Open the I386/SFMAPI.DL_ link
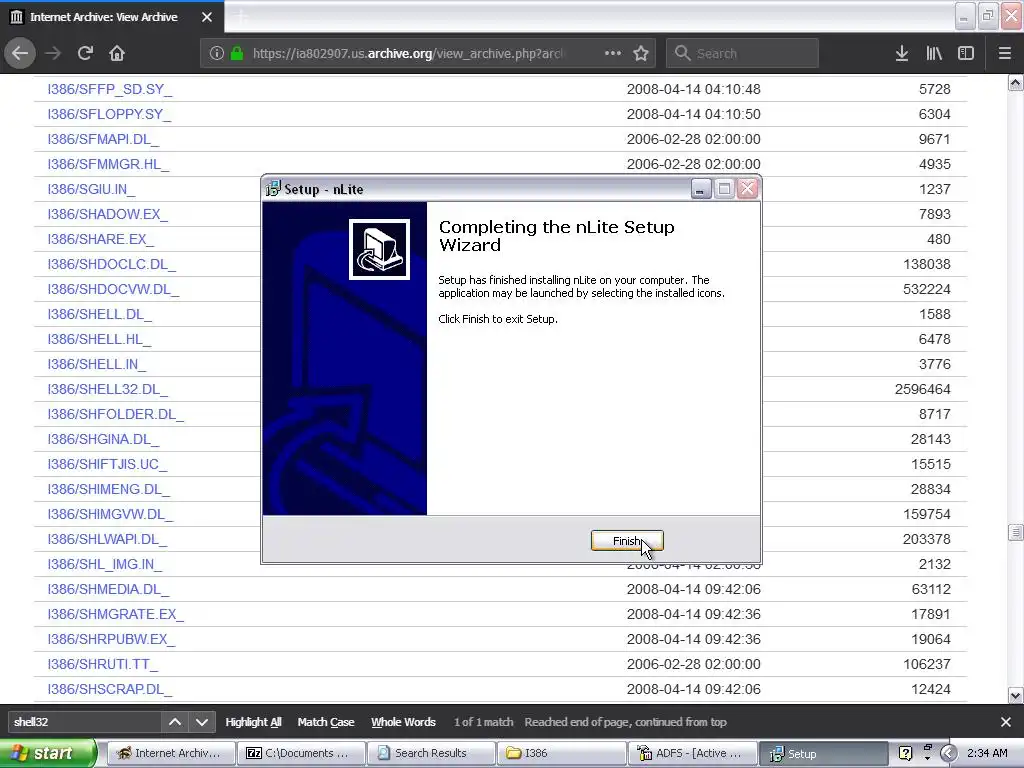The image size is (1024, 768). click(x=103, y=139)
